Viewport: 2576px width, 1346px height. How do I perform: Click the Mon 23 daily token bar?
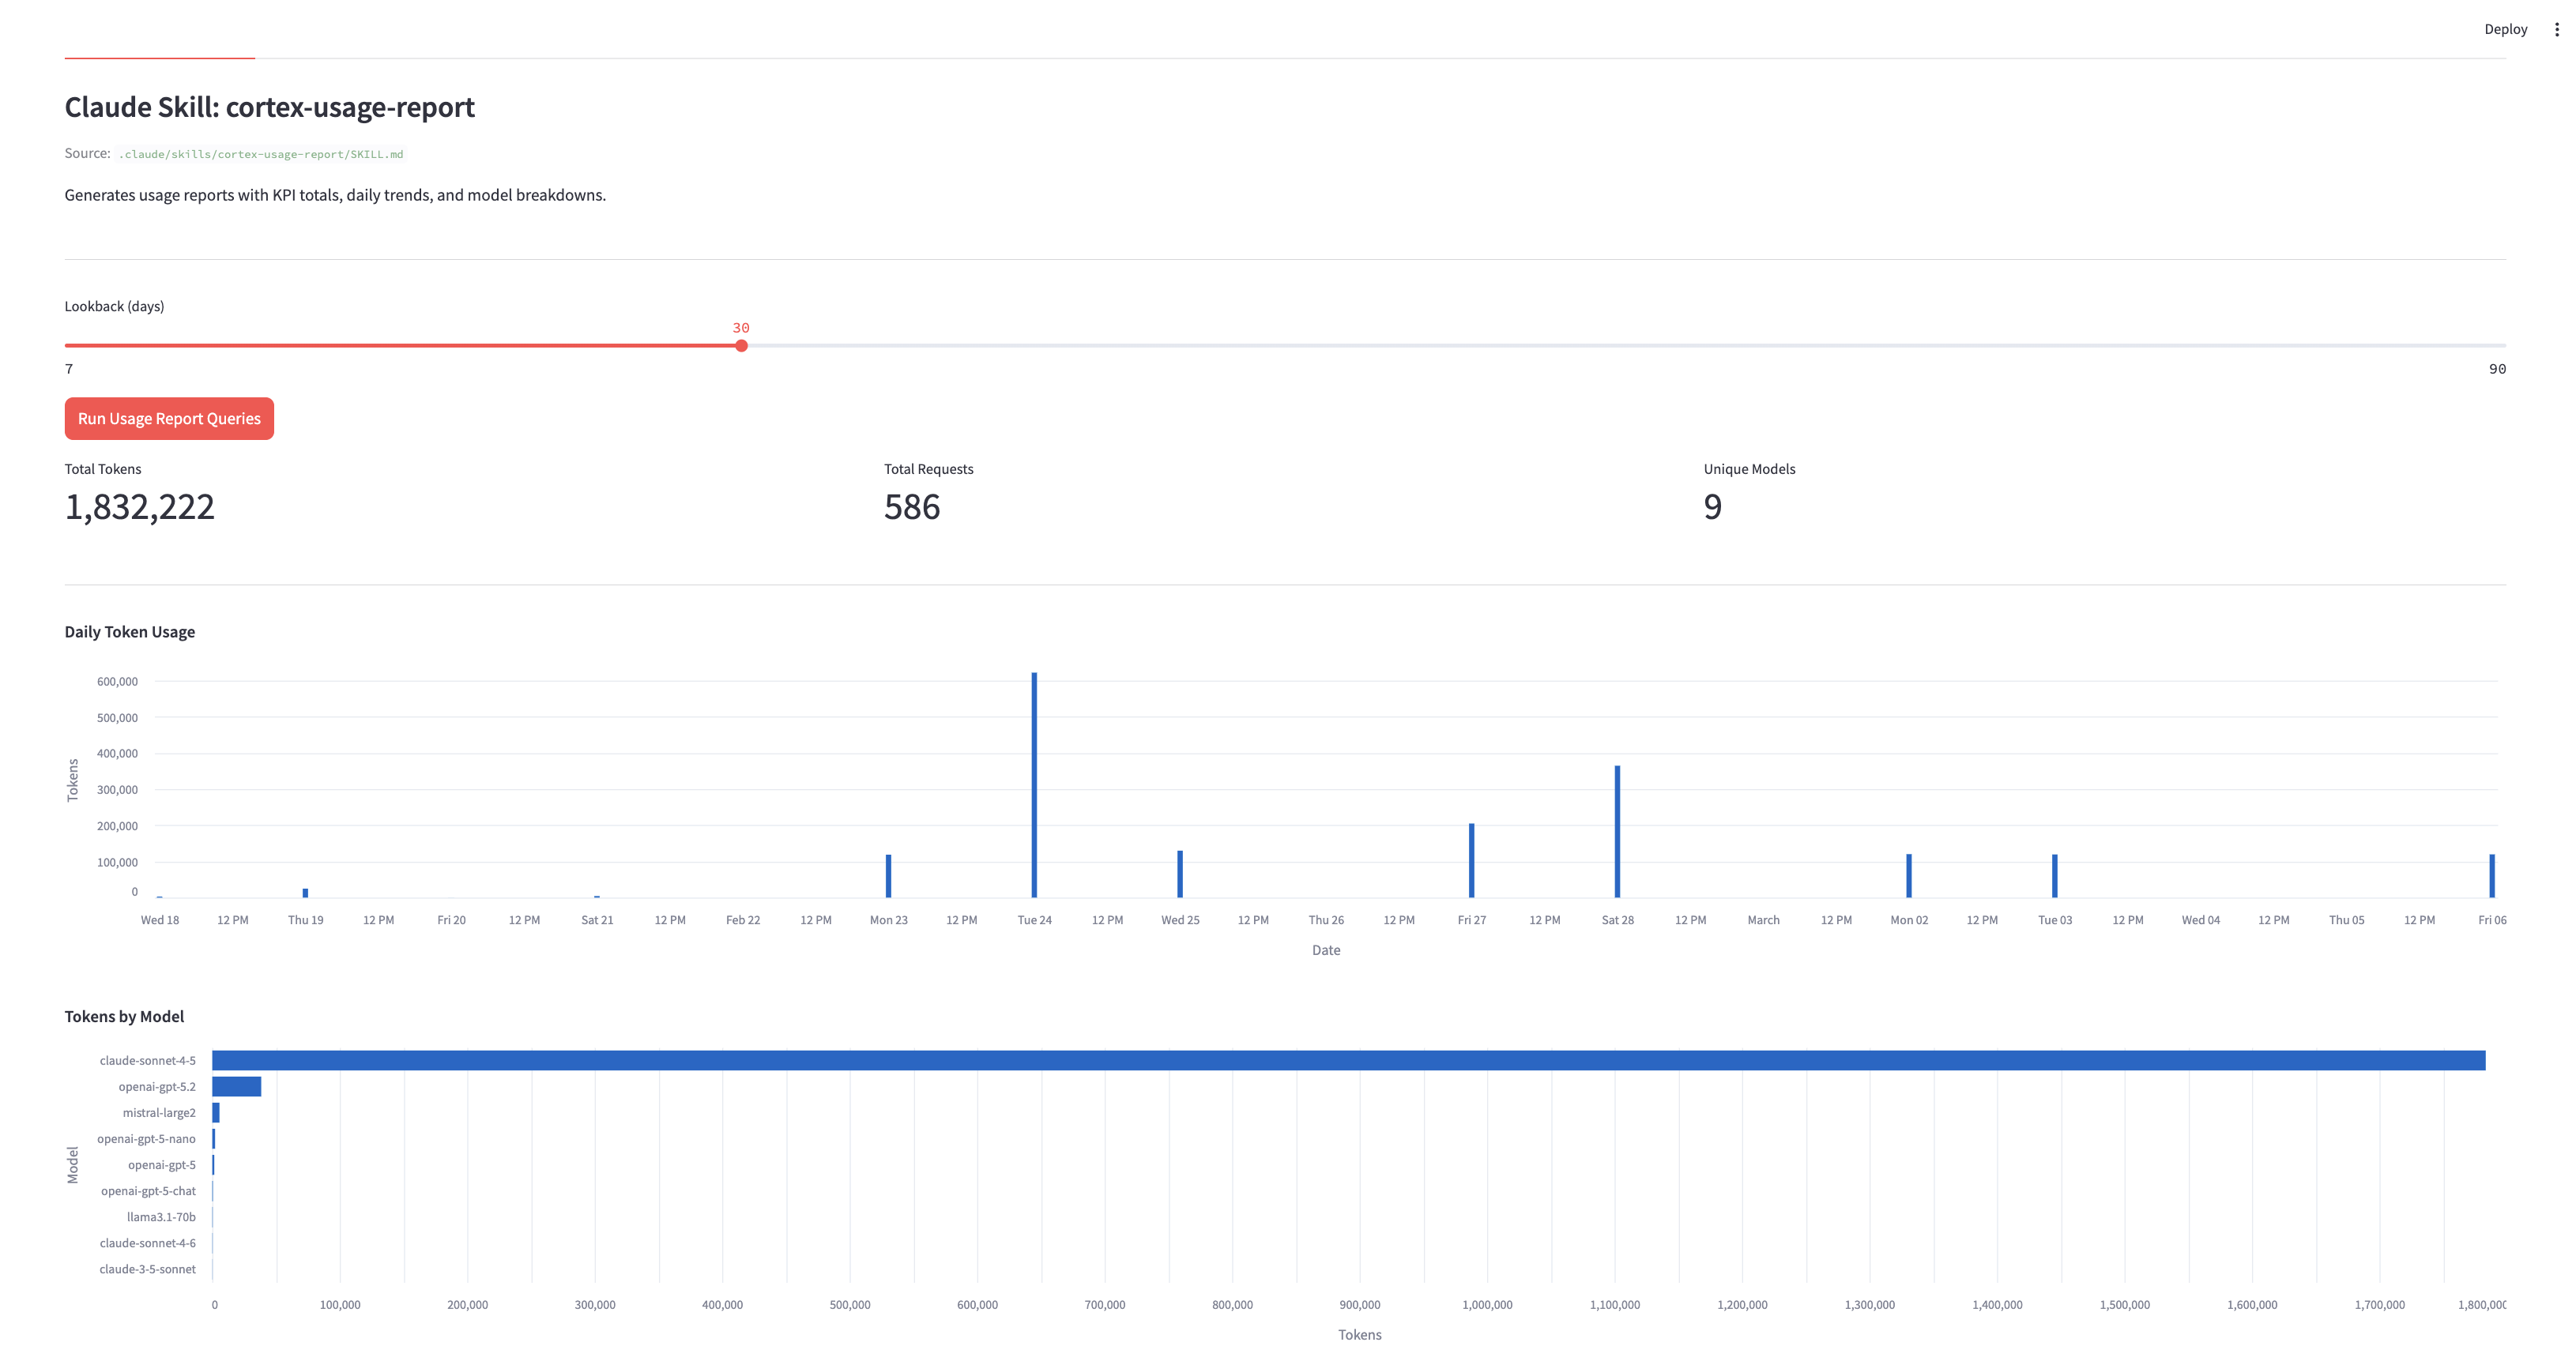888,876
